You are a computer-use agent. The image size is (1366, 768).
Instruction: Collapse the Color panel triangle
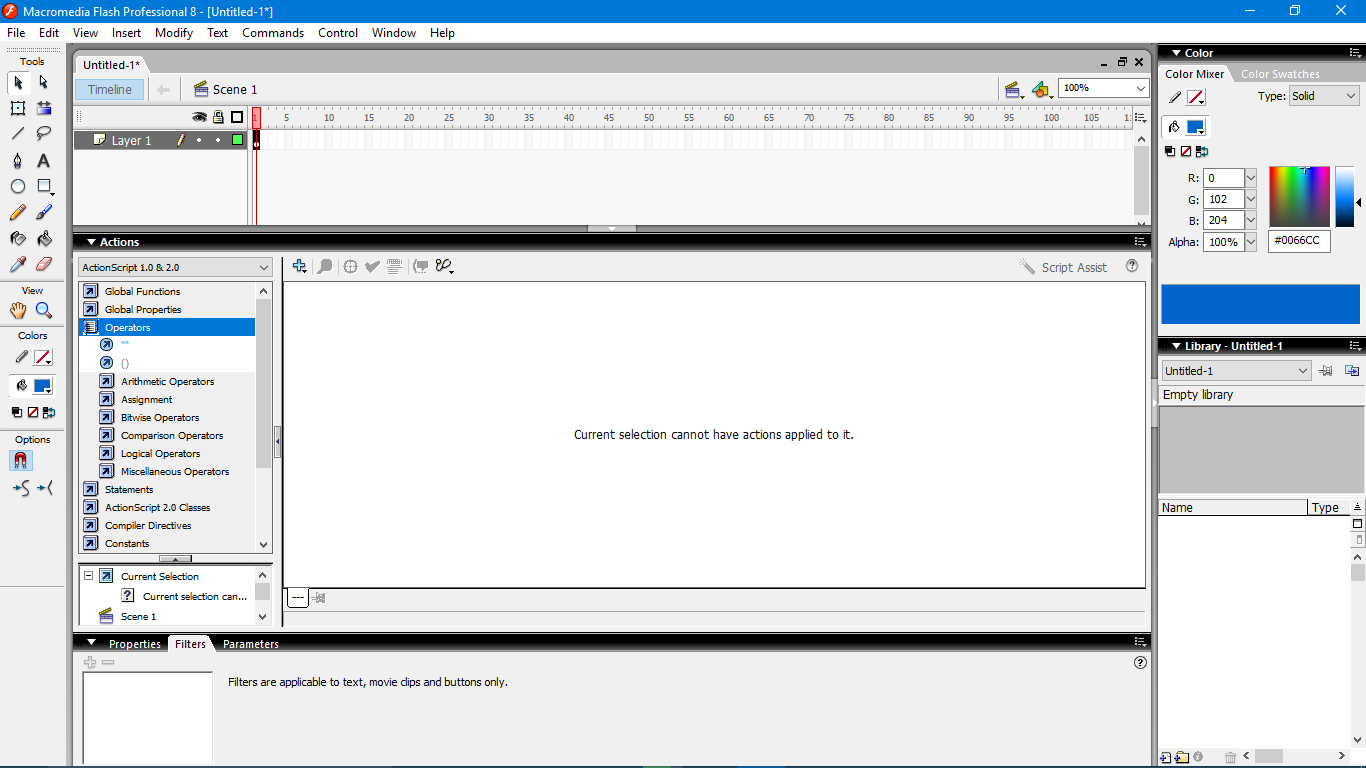tap(1176, 53)
